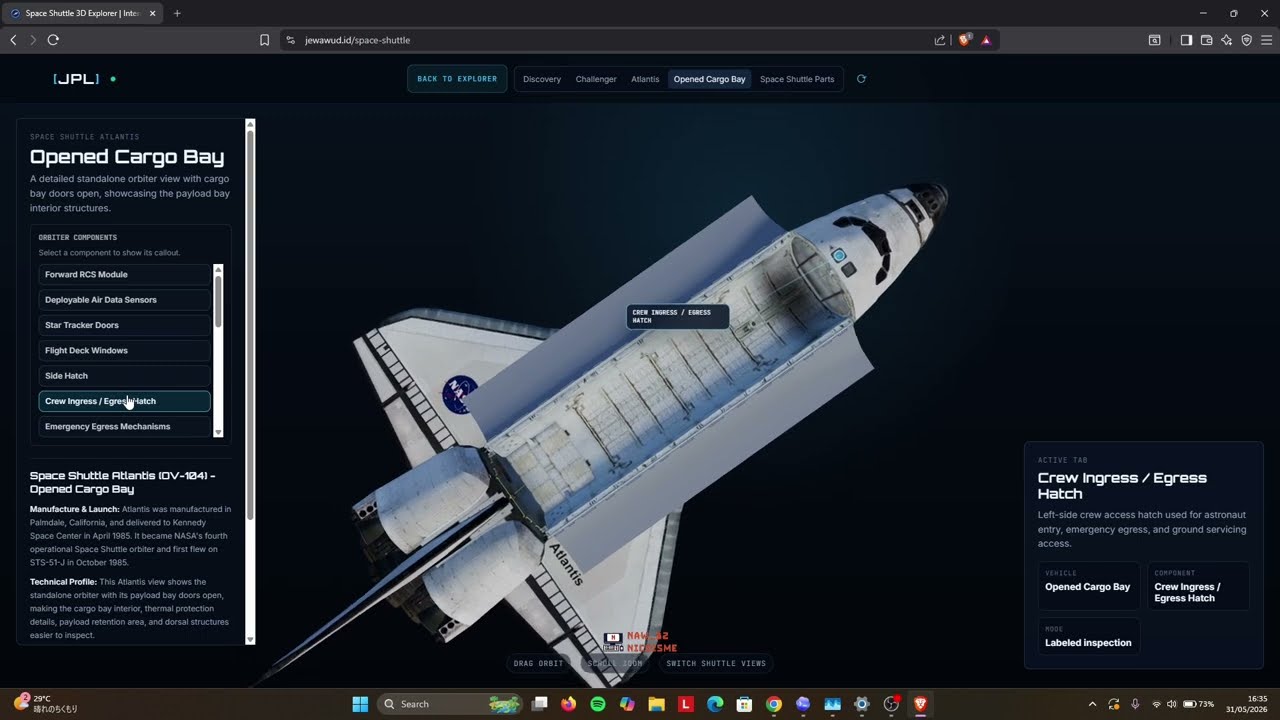
Task: Open Firefox from the taskbar
Action: pyautogui.click(x=569, y=704)
